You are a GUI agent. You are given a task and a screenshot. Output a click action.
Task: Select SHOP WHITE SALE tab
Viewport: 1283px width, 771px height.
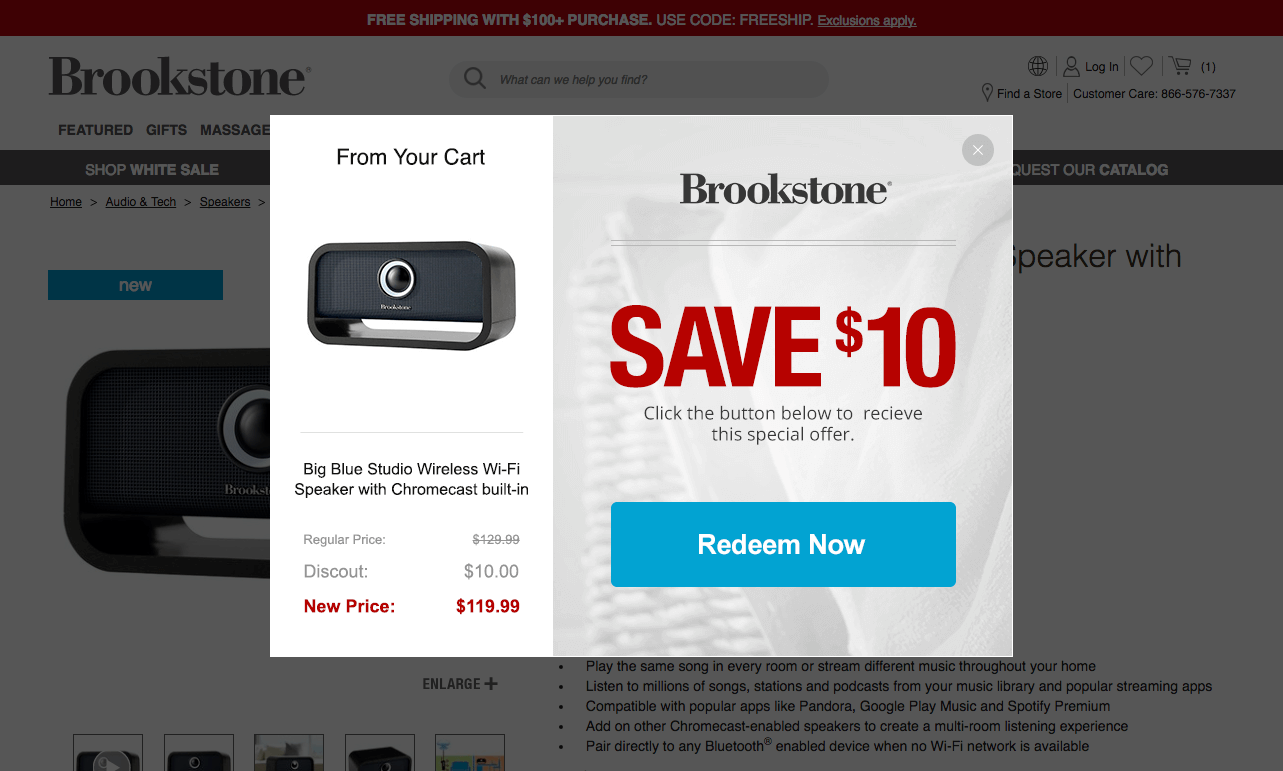[x=152, y=169]
